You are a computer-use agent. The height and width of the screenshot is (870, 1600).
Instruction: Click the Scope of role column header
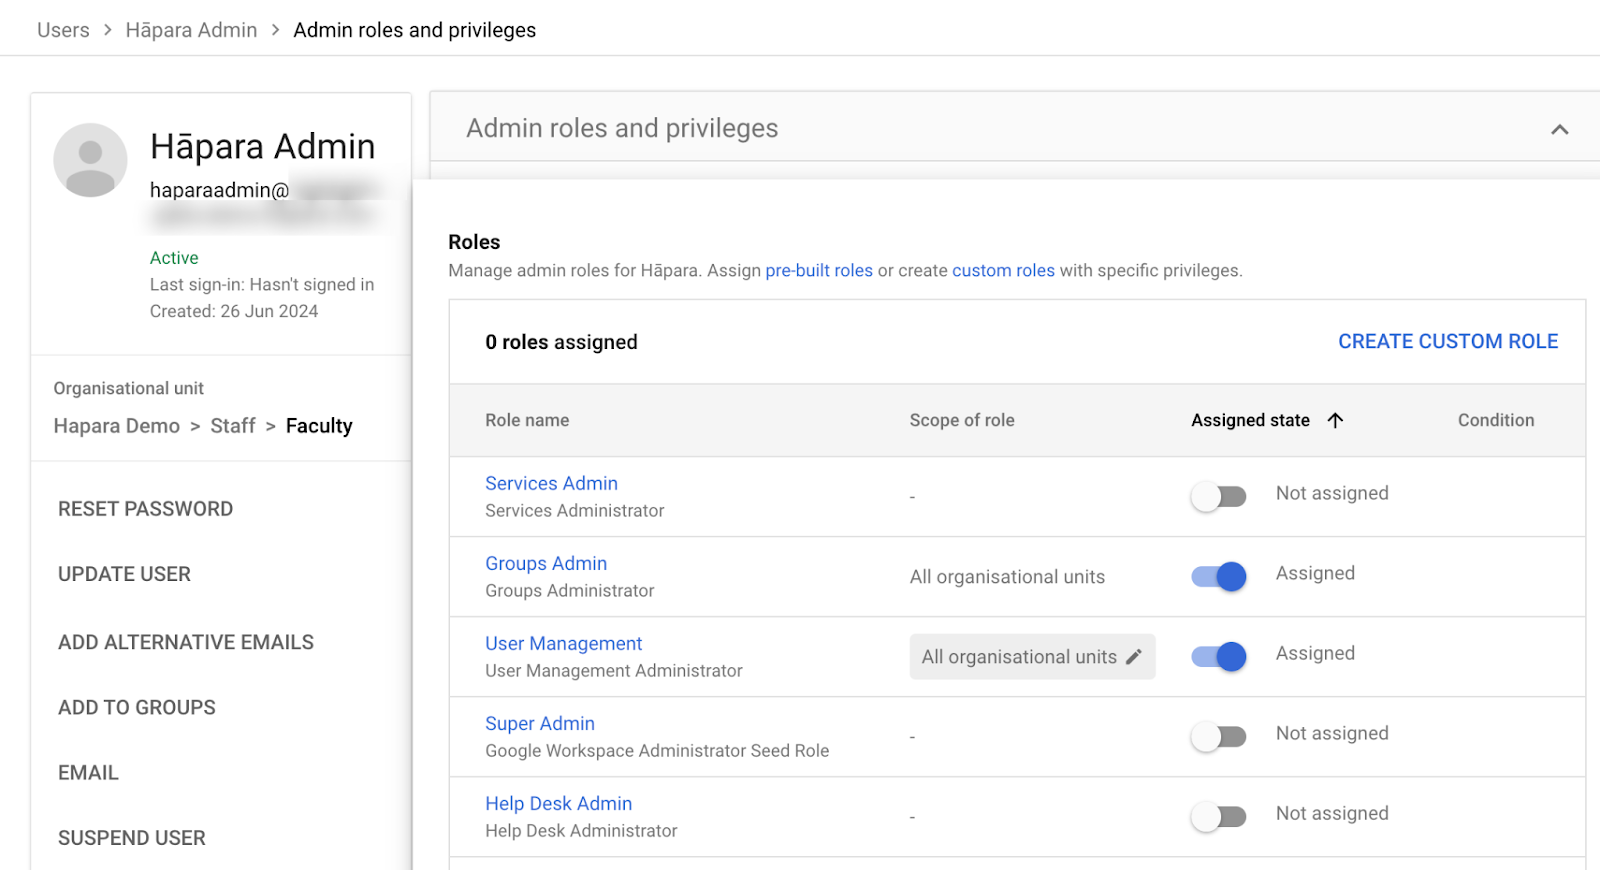coord(962,420)
